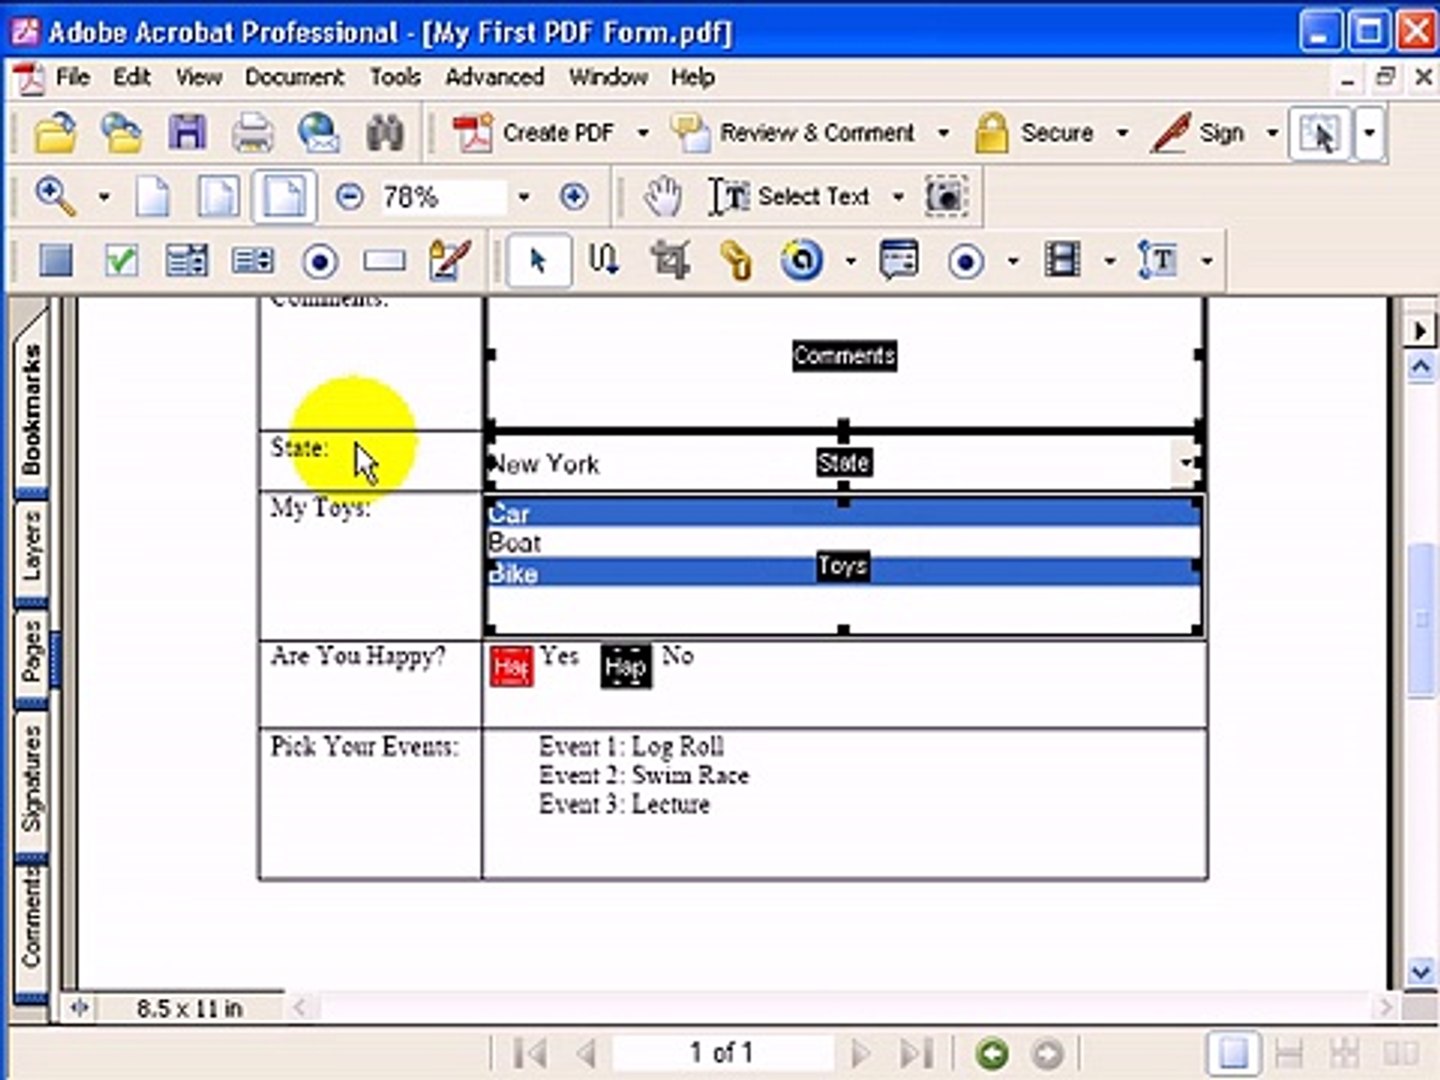Click the Sign button
This screenshot has width=1440, height=1080.
click(x=1198, y=133)
